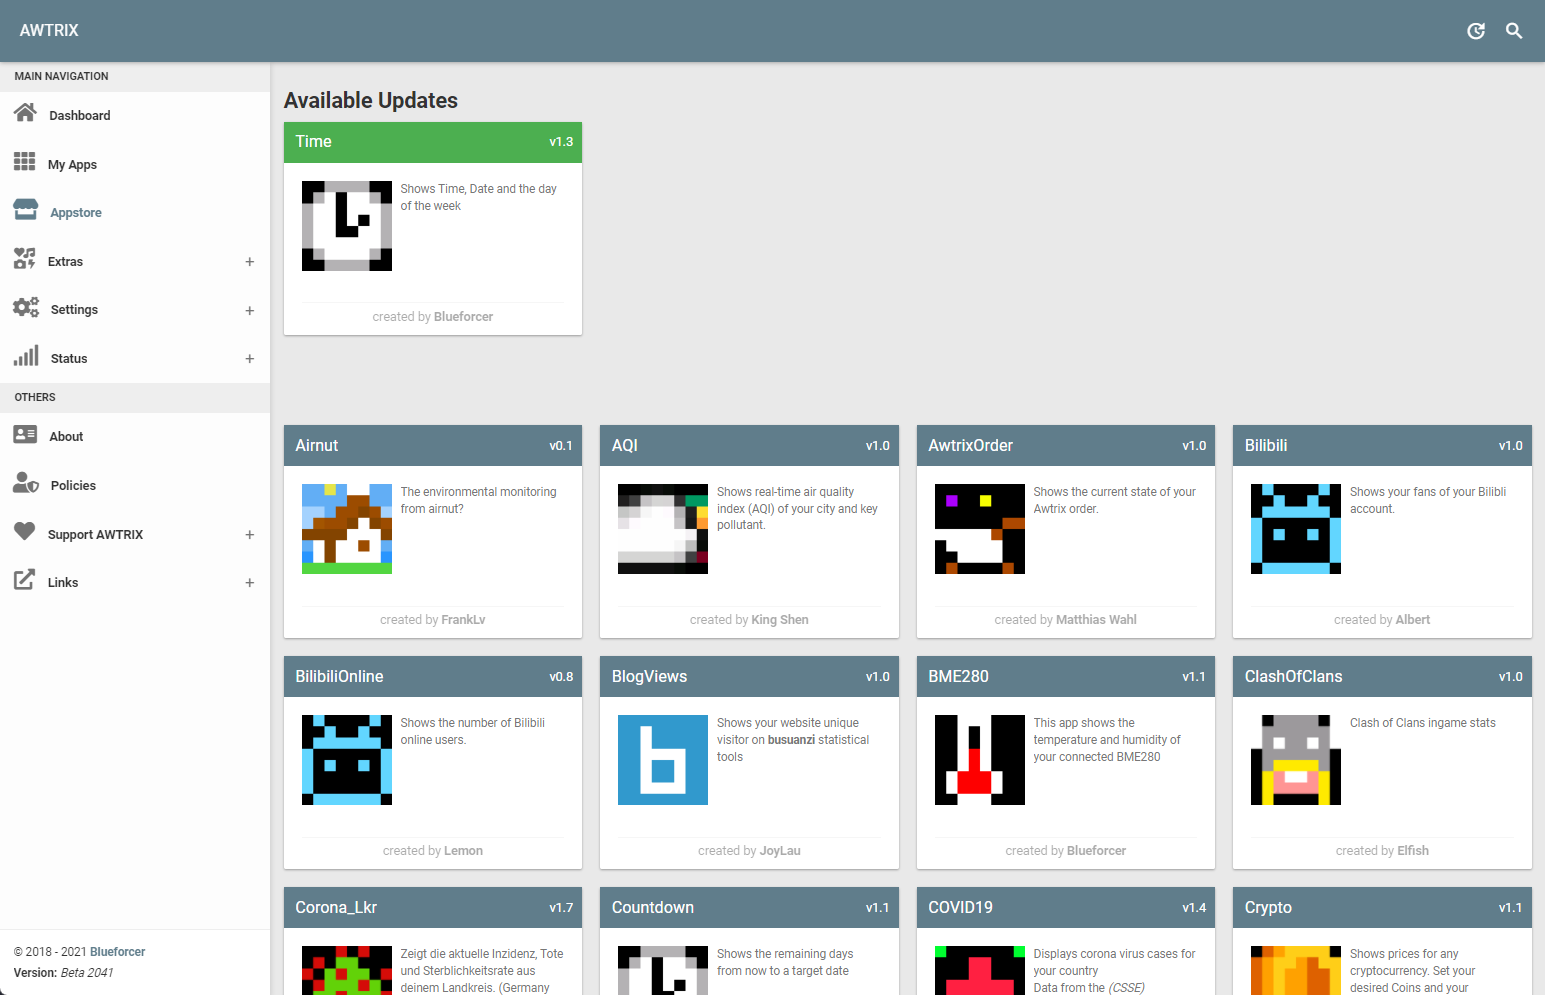1545x995 pixels.
Task: Click the My Apps grid icon
Action: pyautogui.click(x=25, y=162)
